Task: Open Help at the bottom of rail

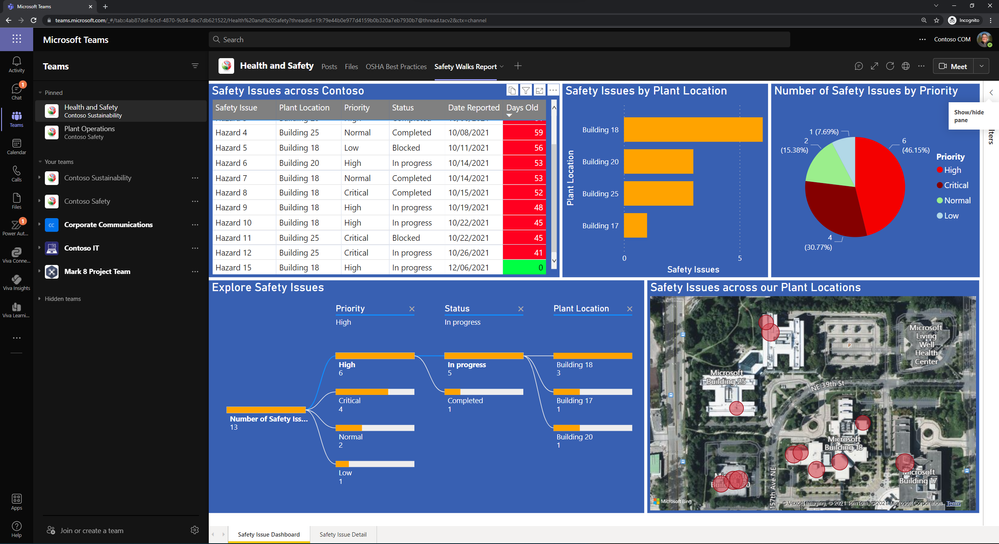Action: point(17,529)
